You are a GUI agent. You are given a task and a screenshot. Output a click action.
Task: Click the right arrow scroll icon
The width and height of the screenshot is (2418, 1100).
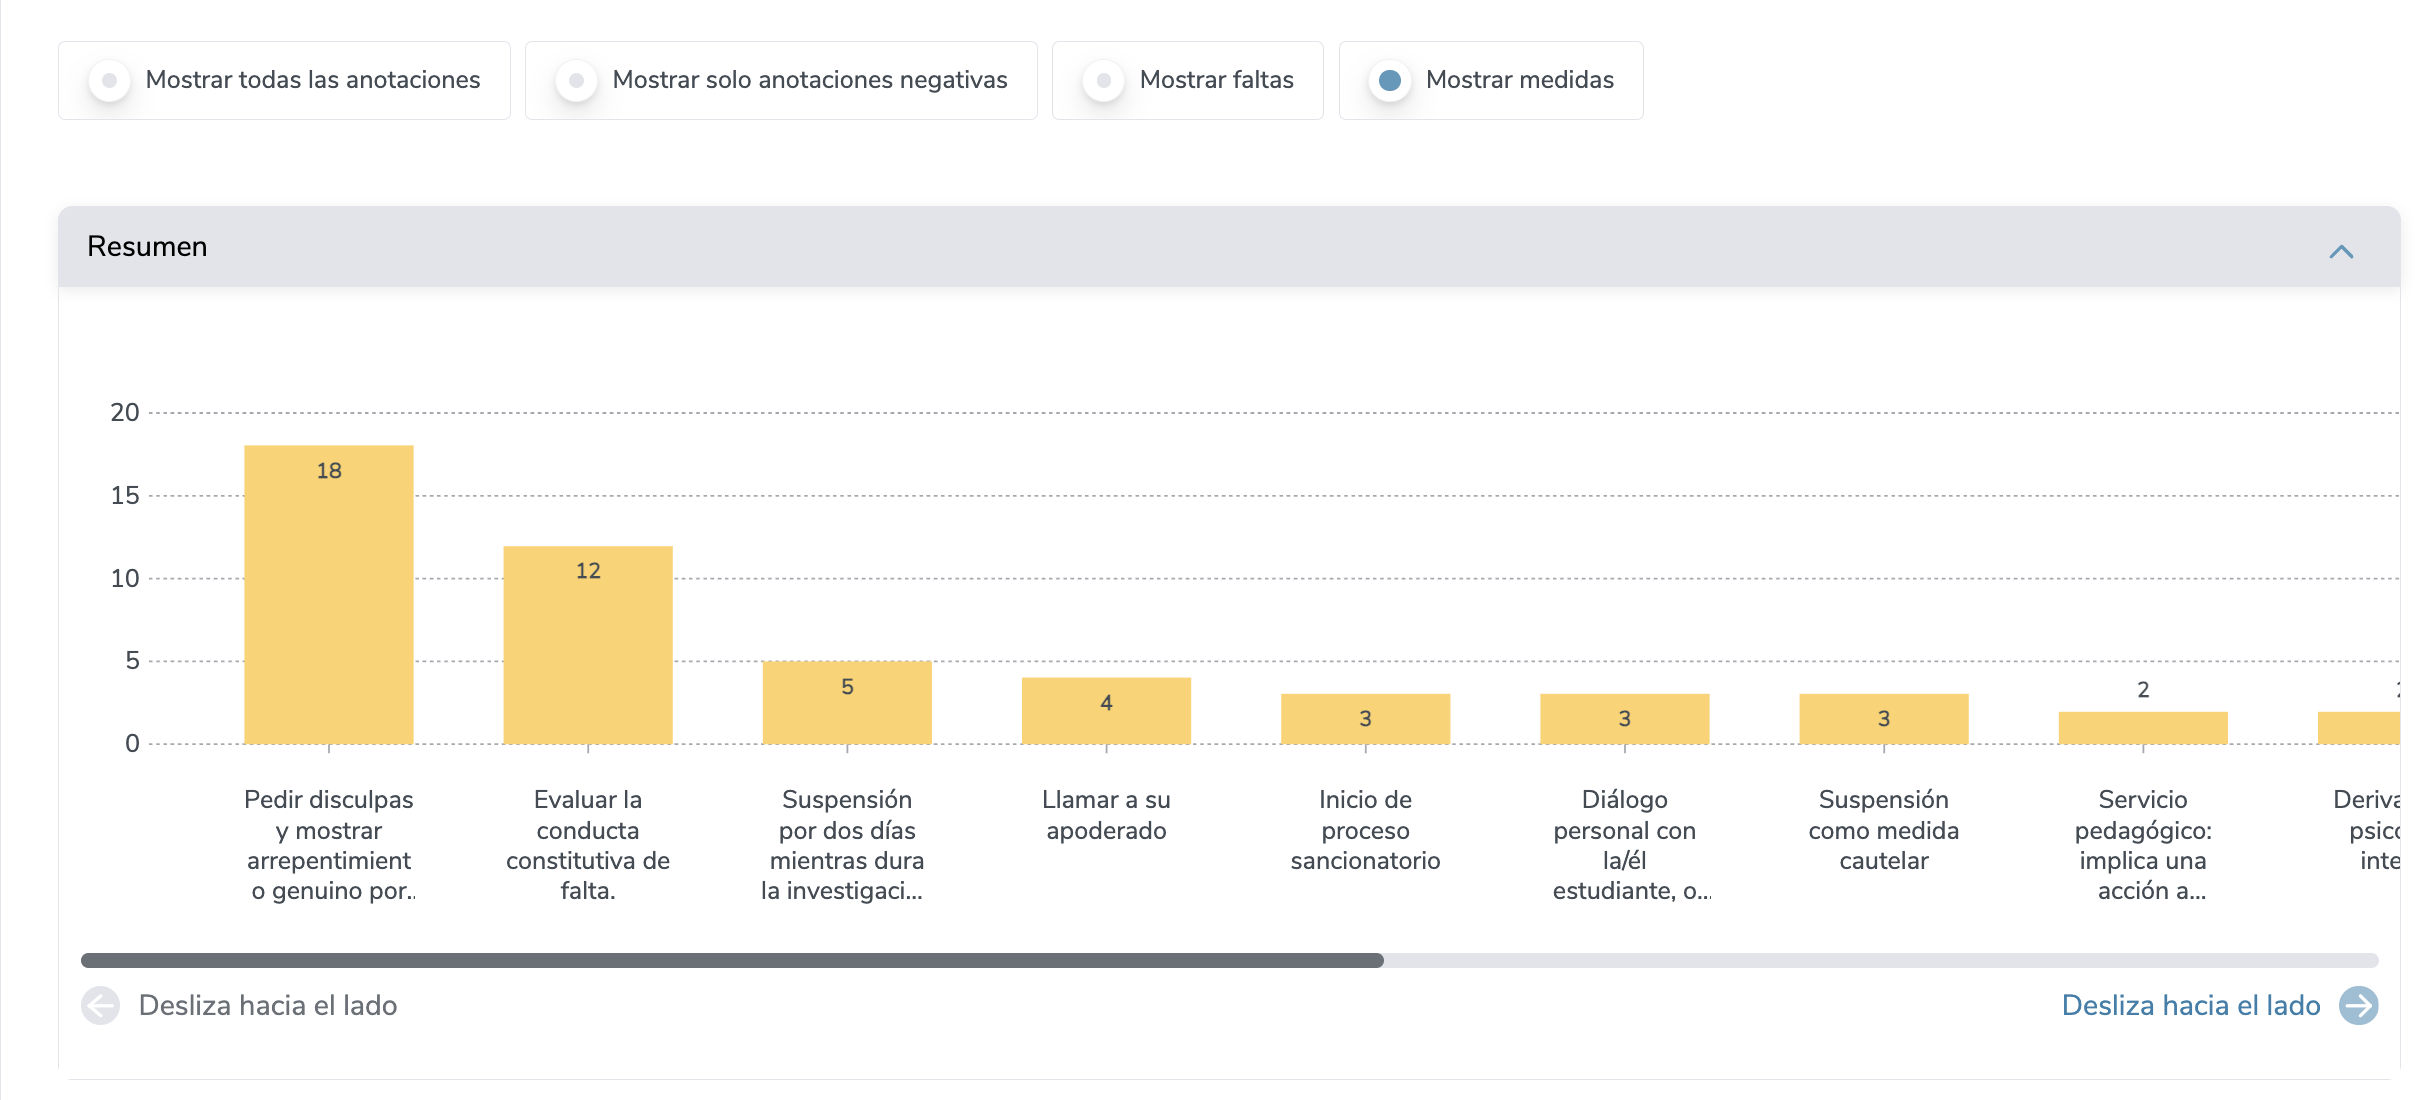[2358, 1005]
